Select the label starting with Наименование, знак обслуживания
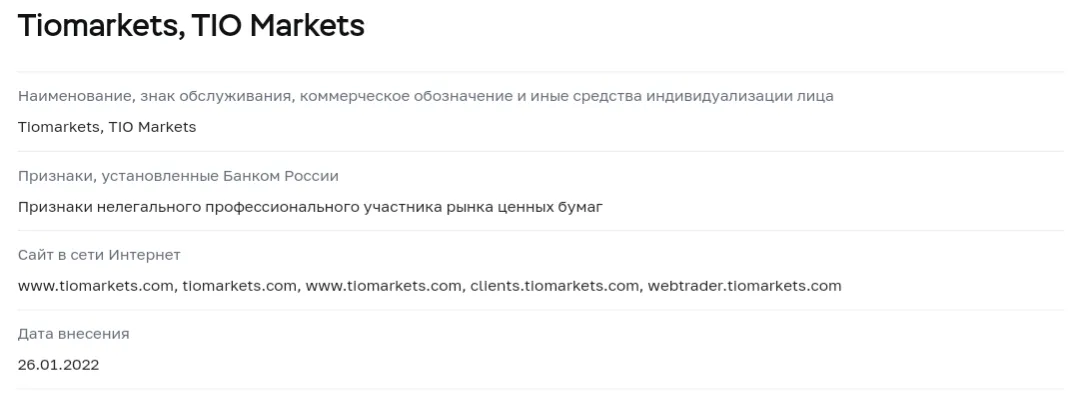 [x=425, y=96]
